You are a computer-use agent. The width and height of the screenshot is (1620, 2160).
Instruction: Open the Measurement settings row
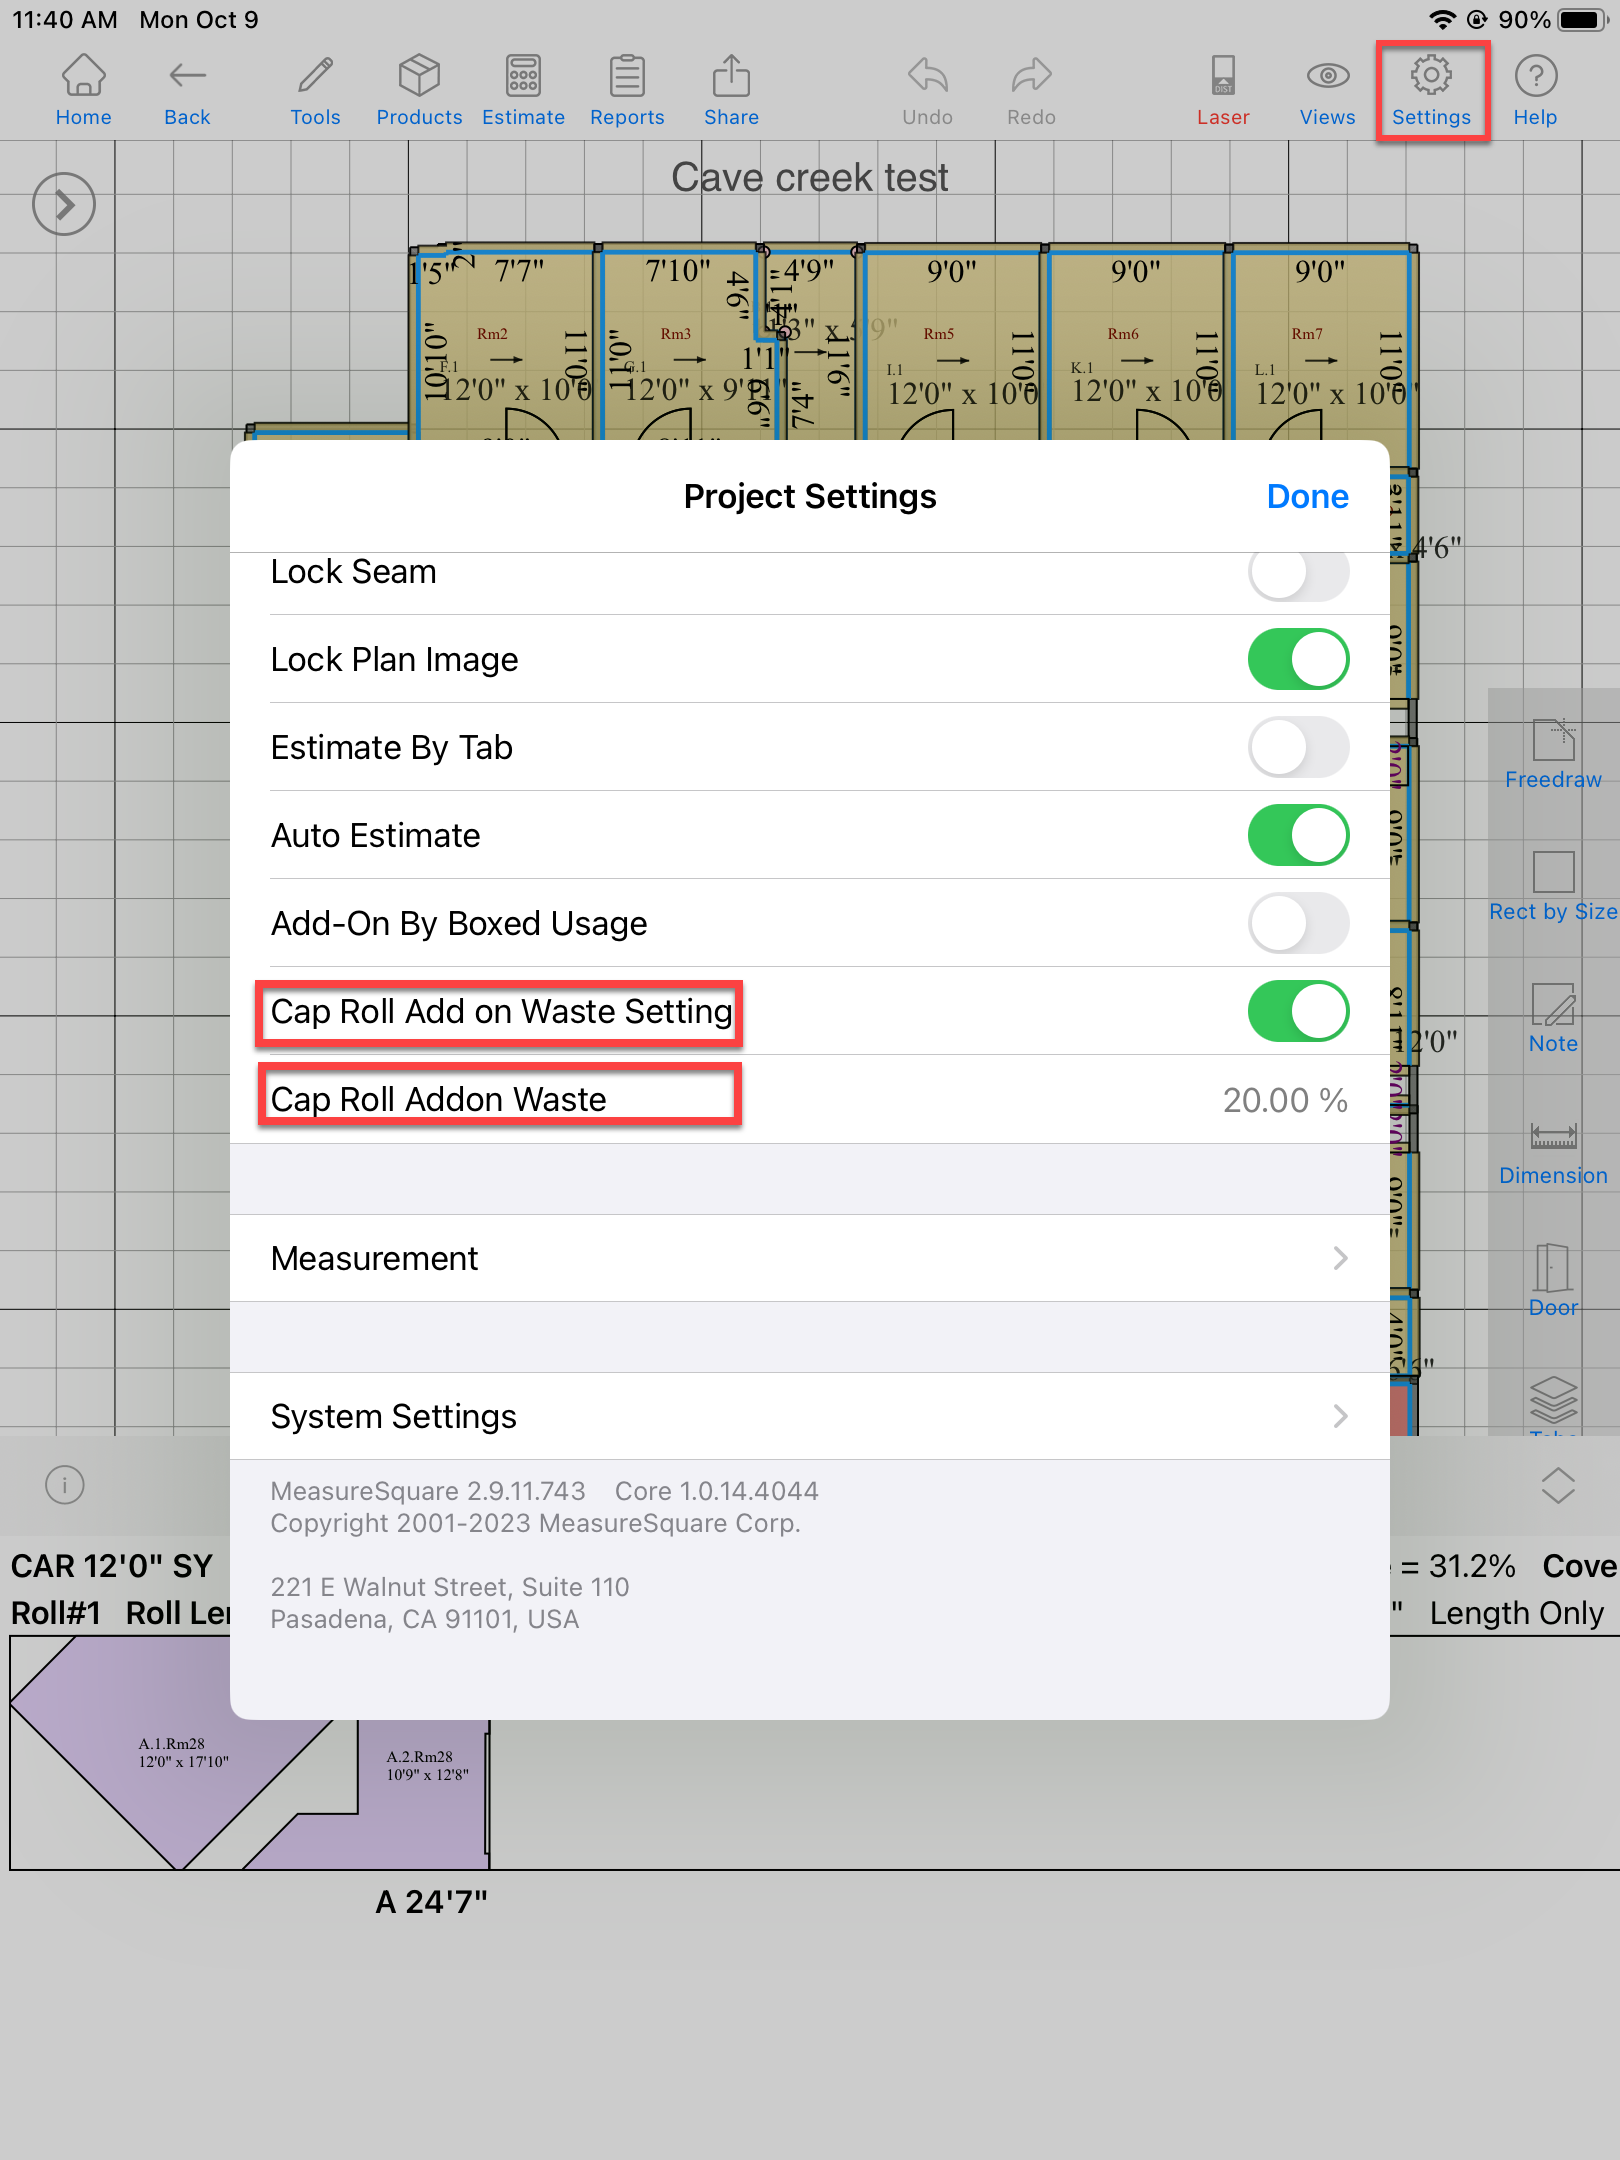(810, 1258)
